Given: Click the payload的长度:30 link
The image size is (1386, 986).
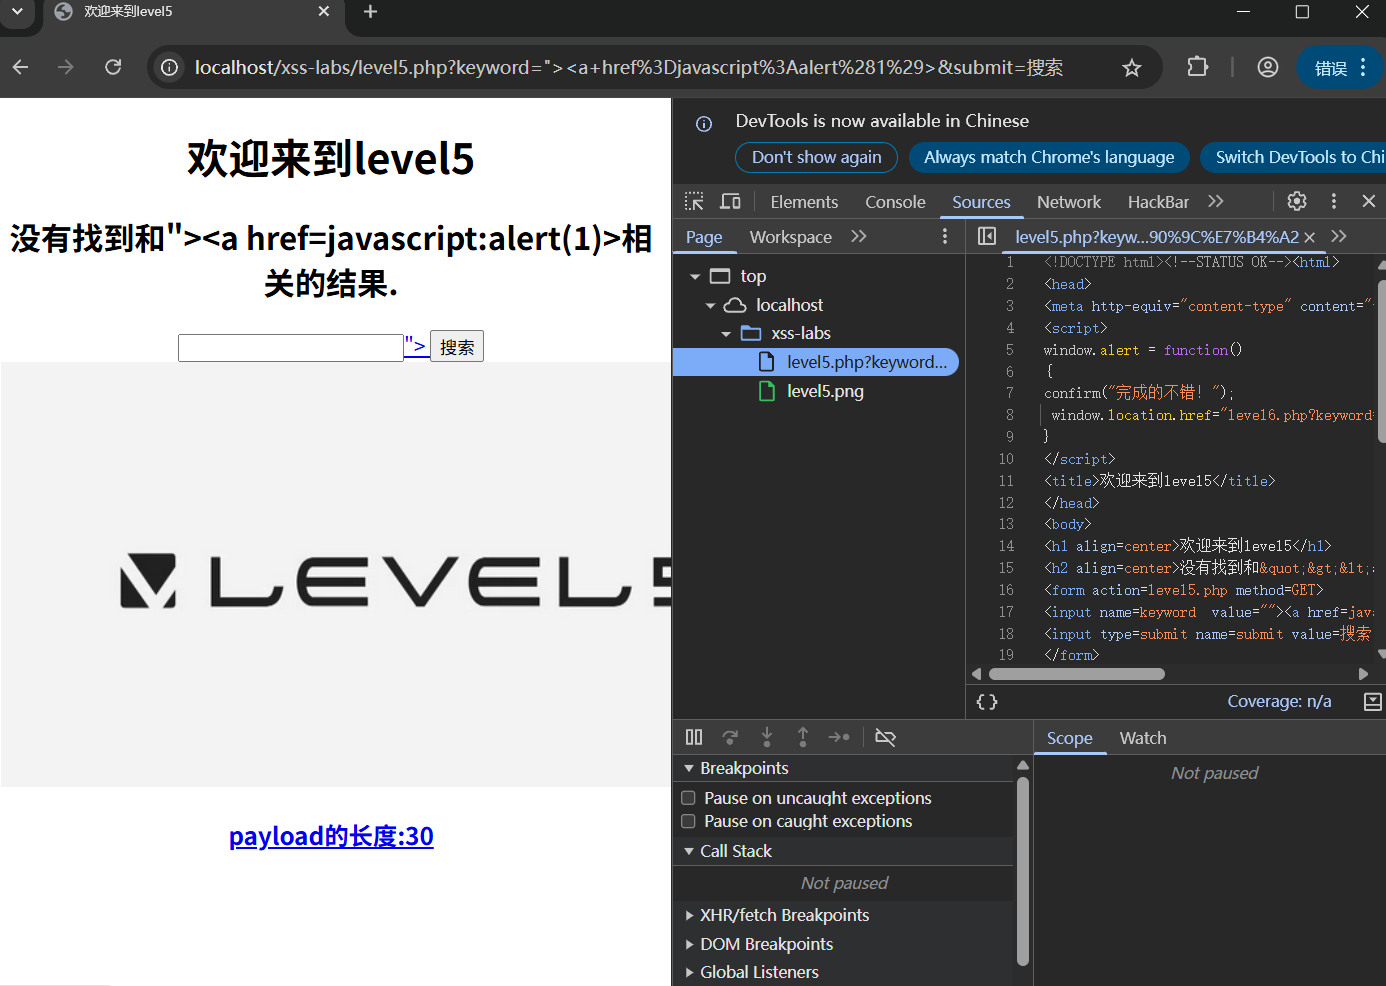Looking at the screenshot, I should [x=331, y=836].
